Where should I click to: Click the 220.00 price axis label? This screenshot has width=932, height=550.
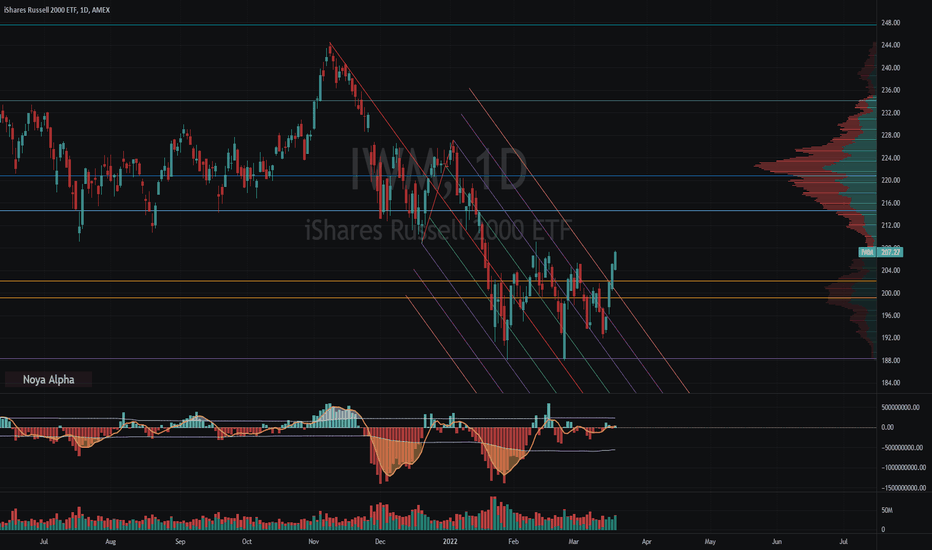pos(890,180)
